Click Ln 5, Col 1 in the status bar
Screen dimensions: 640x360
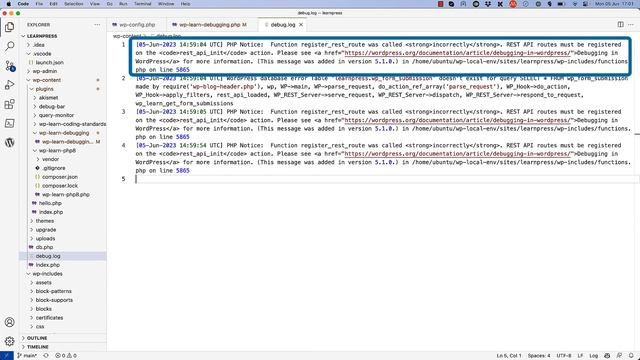pos(509,356)
